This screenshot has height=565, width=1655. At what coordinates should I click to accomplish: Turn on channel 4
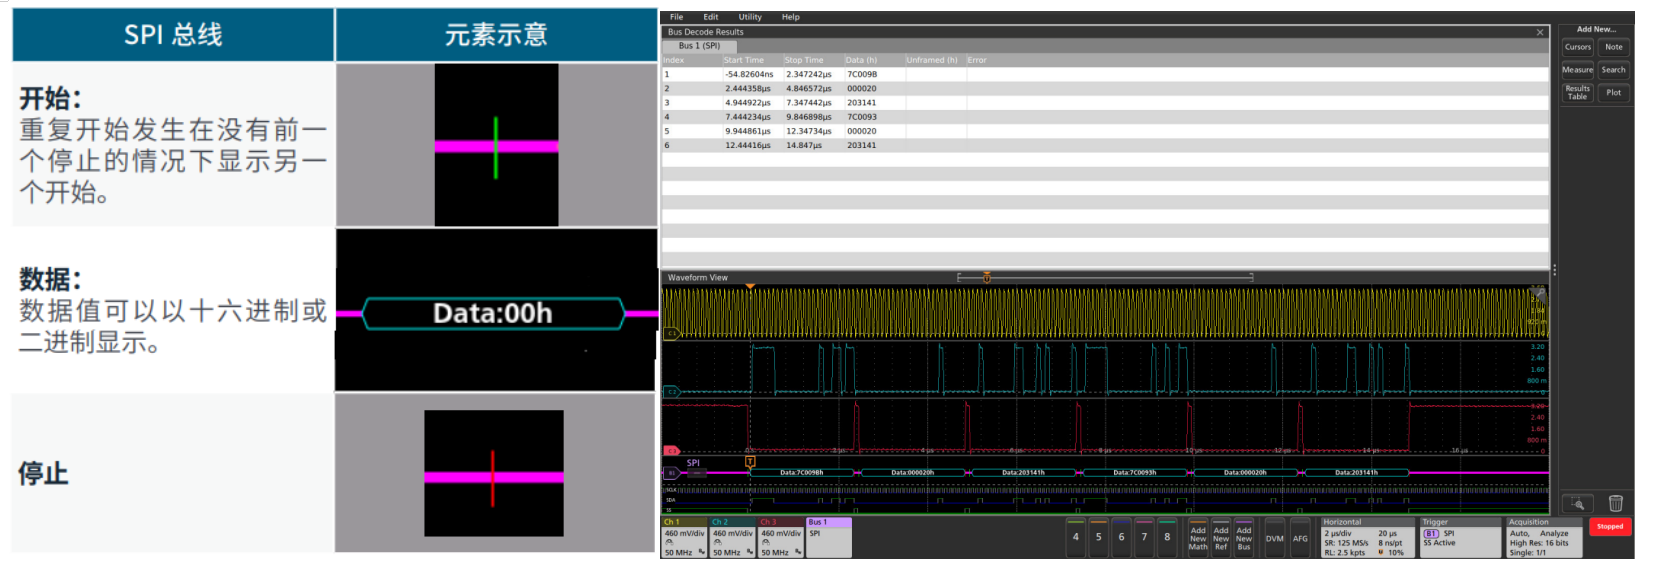tap(1076, 537)
